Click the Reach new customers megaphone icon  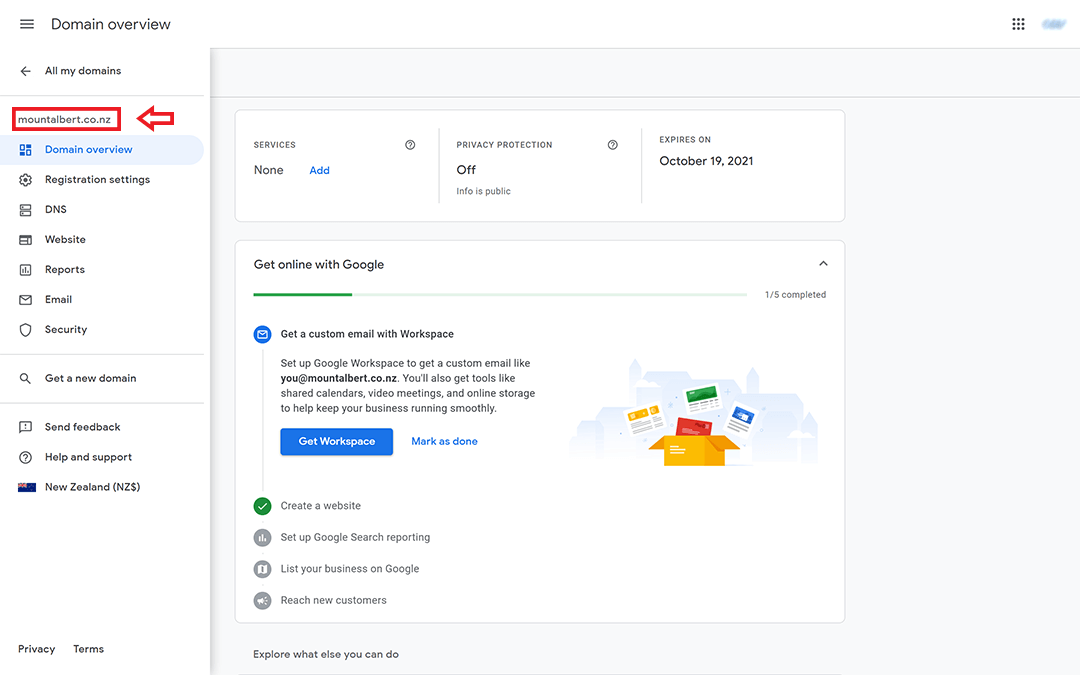click(262, 601)
